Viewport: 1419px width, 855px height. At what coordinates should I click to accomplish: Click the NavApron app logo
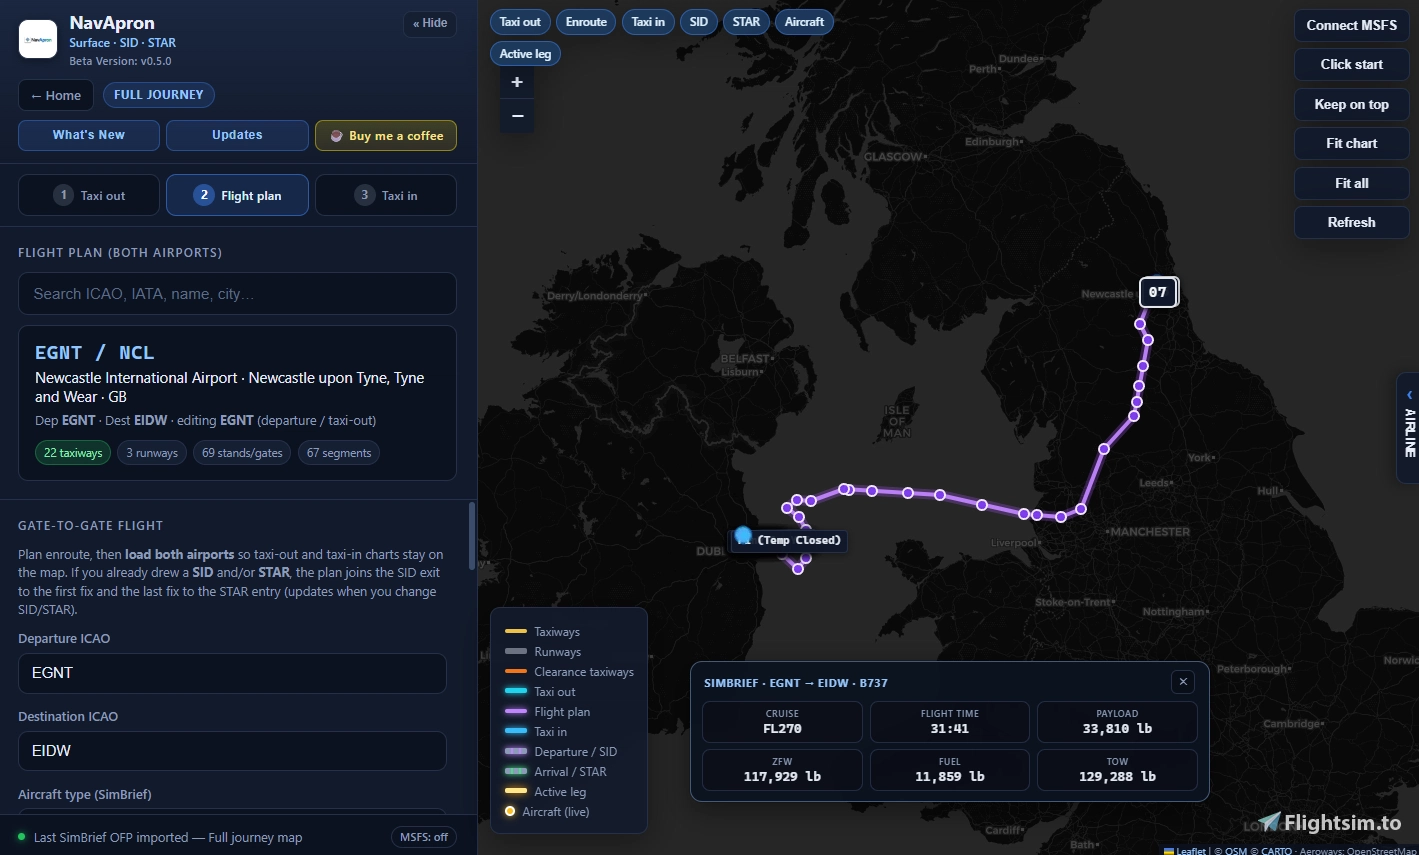click(38, 39)
